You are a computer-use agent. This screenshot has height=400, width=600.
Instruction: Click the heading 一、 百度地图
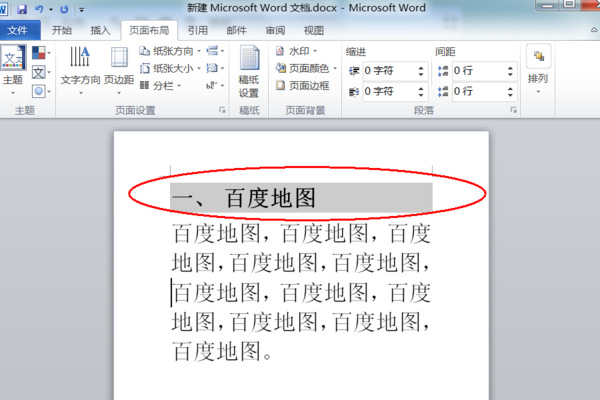pos(244,198)
